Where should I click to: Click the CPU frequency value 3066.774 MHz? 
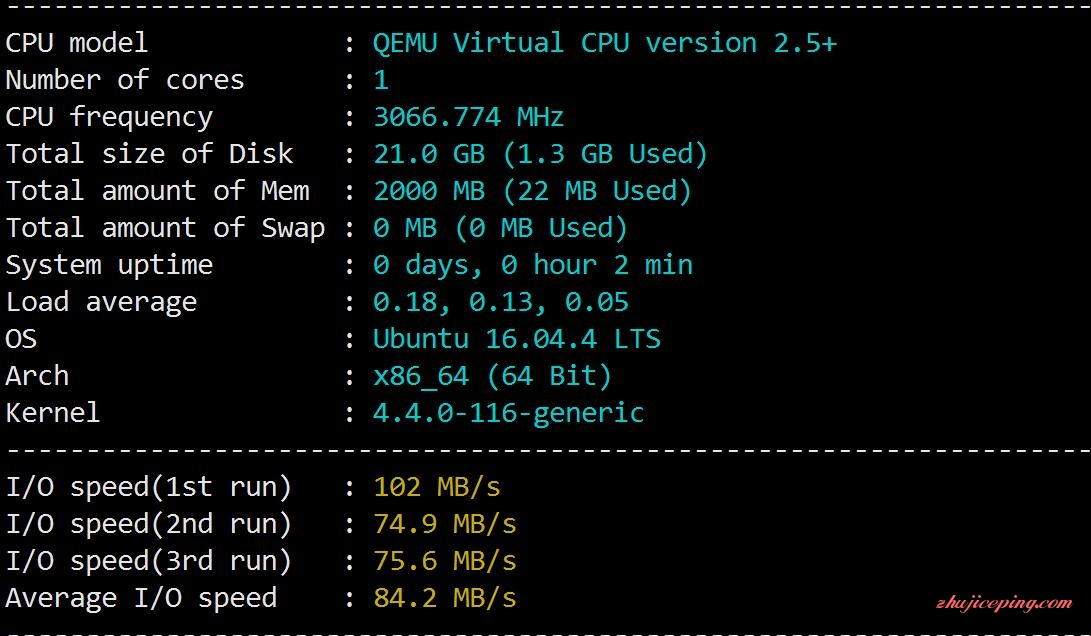(468, 117)
